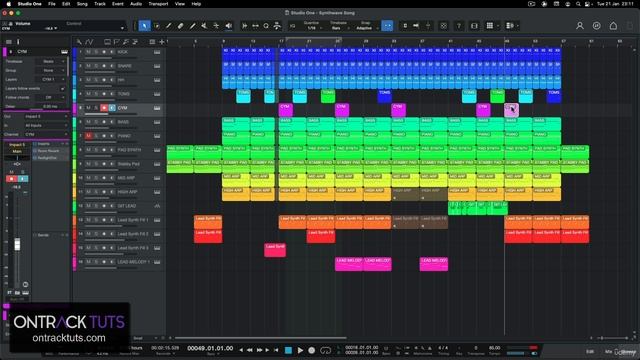The height and width of the screenshot is (360, 640).
Task: Toggle the loop button in transport
Action: tap(325, 350)
